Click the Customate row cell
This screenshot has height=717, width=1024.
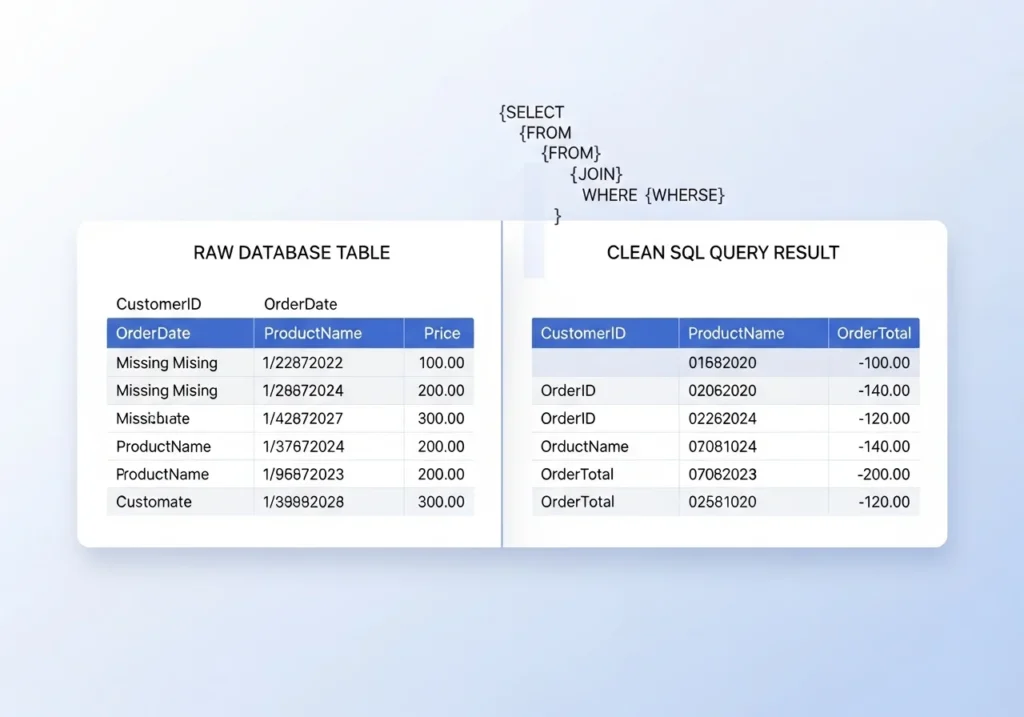[154, 502]
